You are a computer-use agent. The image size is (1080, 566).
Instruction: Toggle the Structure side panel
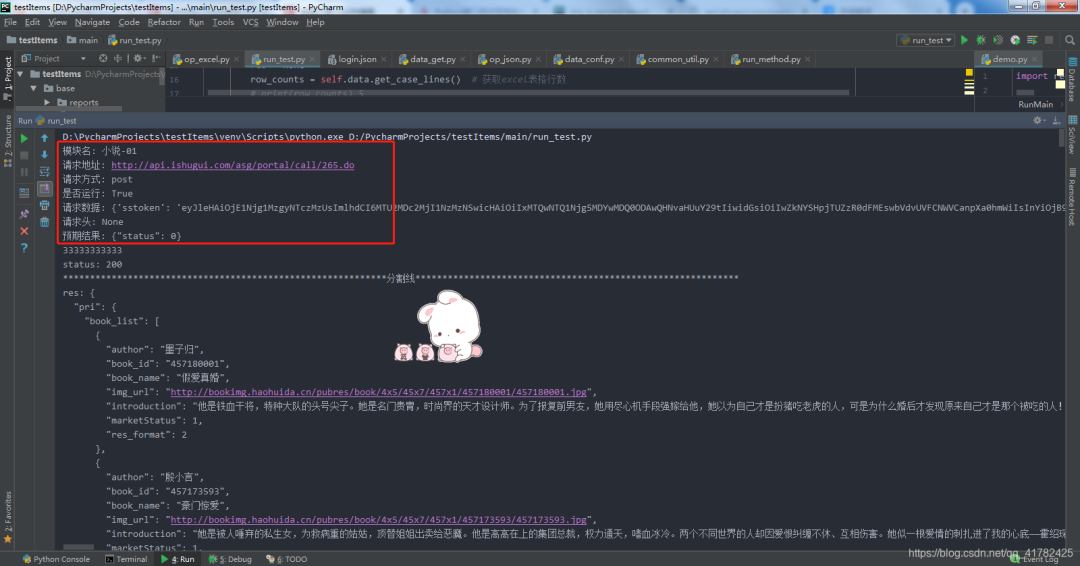tap(8, 140)
